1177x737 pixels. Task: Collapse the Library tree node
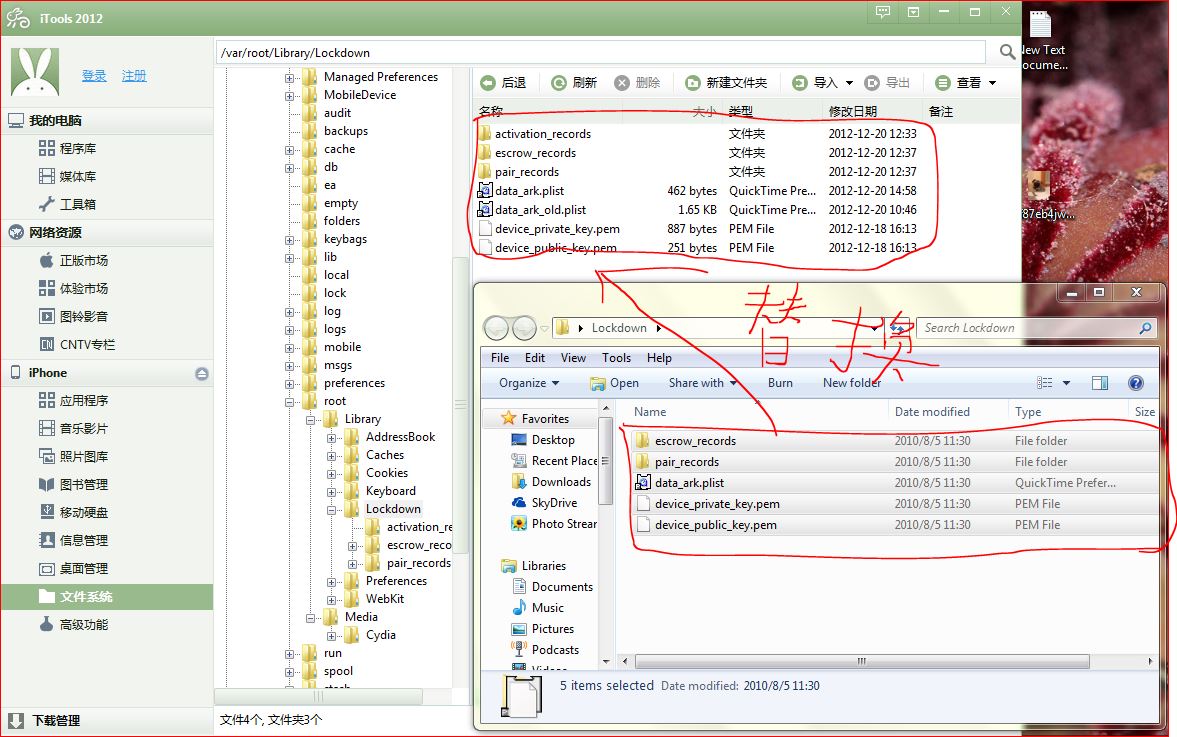310,420
